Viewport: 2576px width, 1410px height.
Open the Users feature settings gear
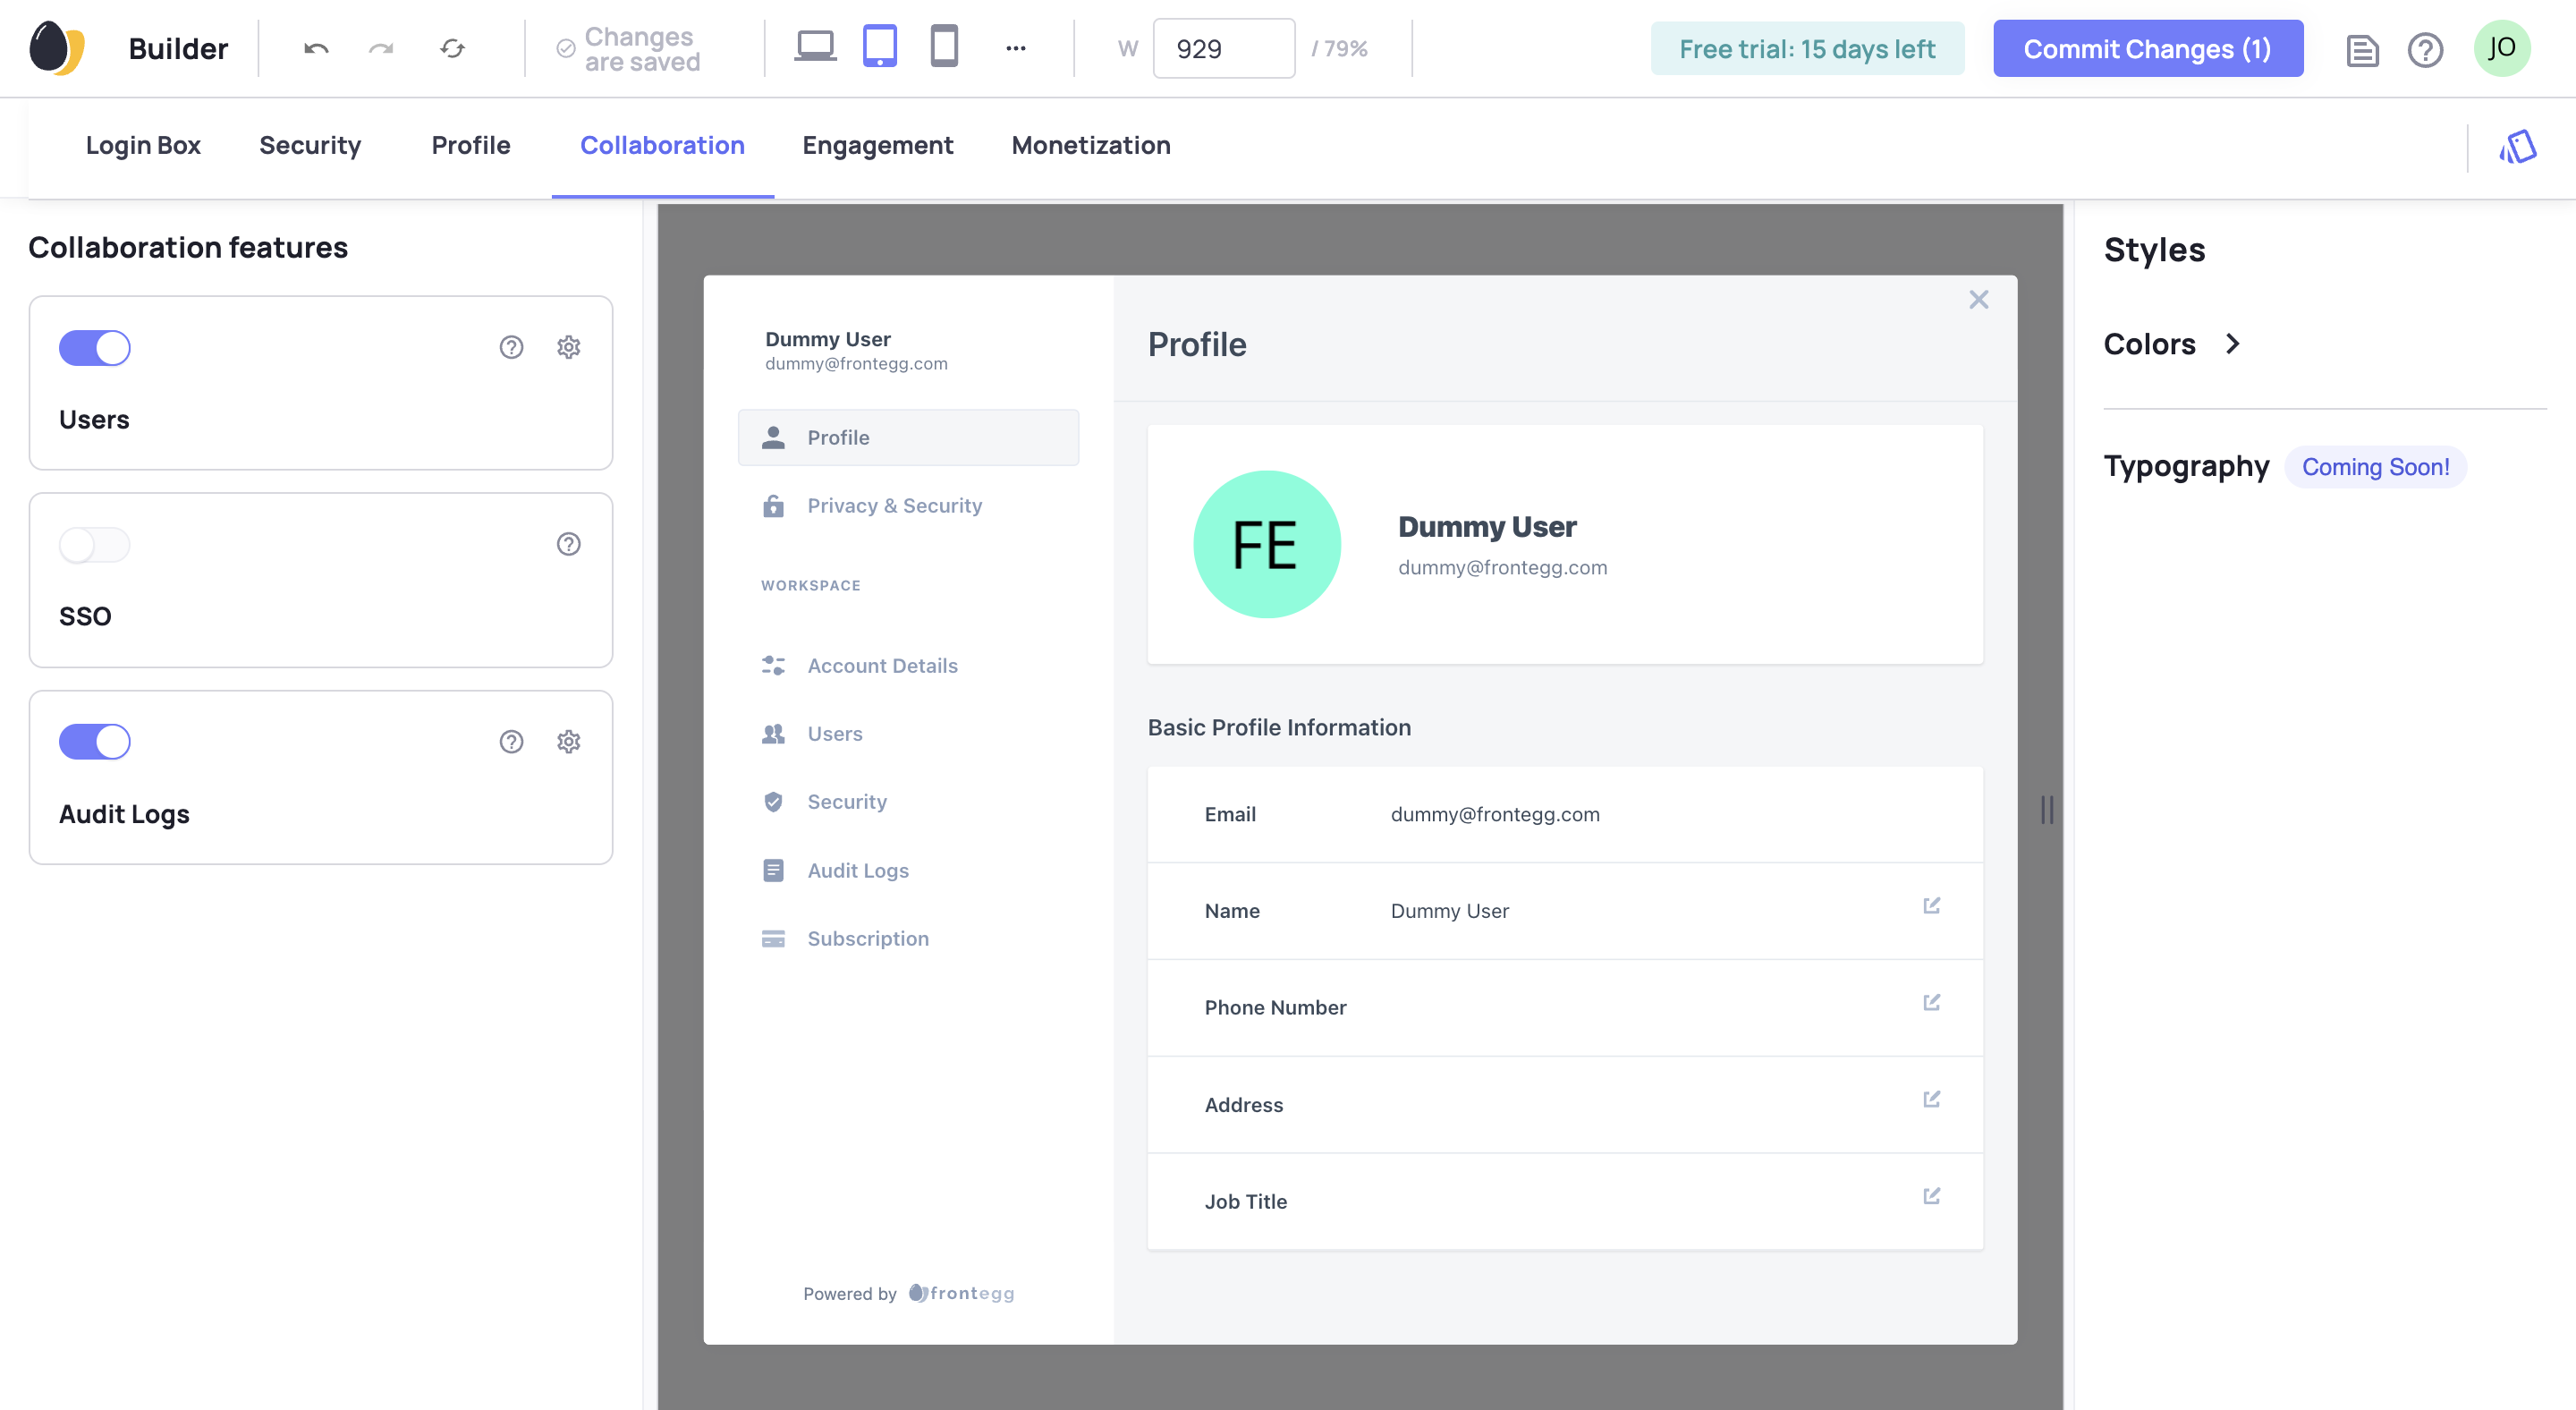(x=568, y=347)
